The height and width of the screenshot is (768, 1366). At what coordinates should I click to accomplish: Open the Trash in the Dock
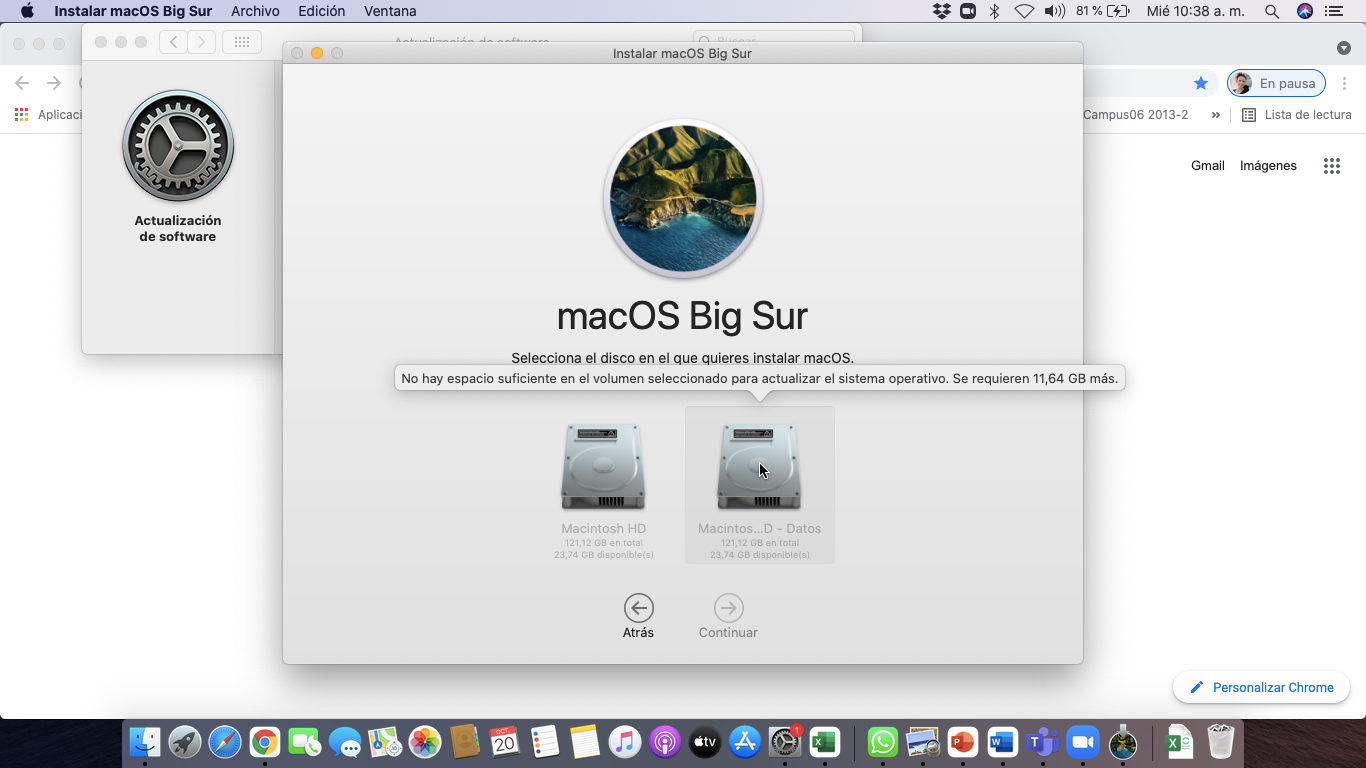click(x=1221, y=742)
